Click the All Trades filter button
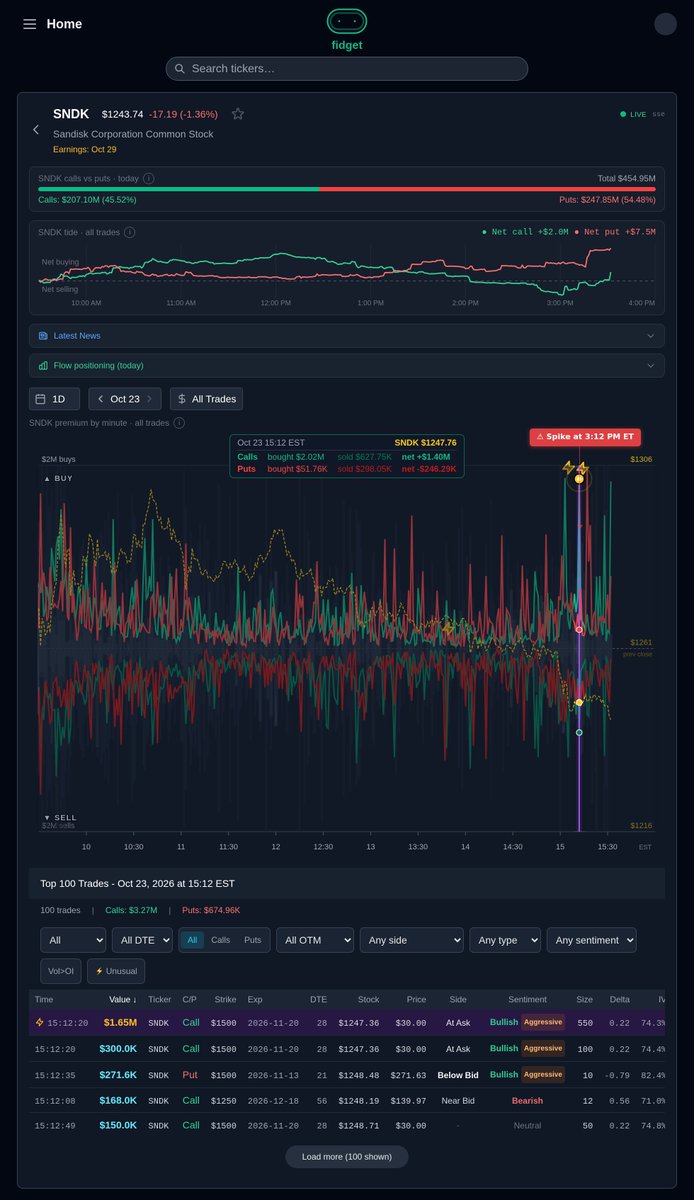This screenshot has width=694, height=1200. point(206,399)
